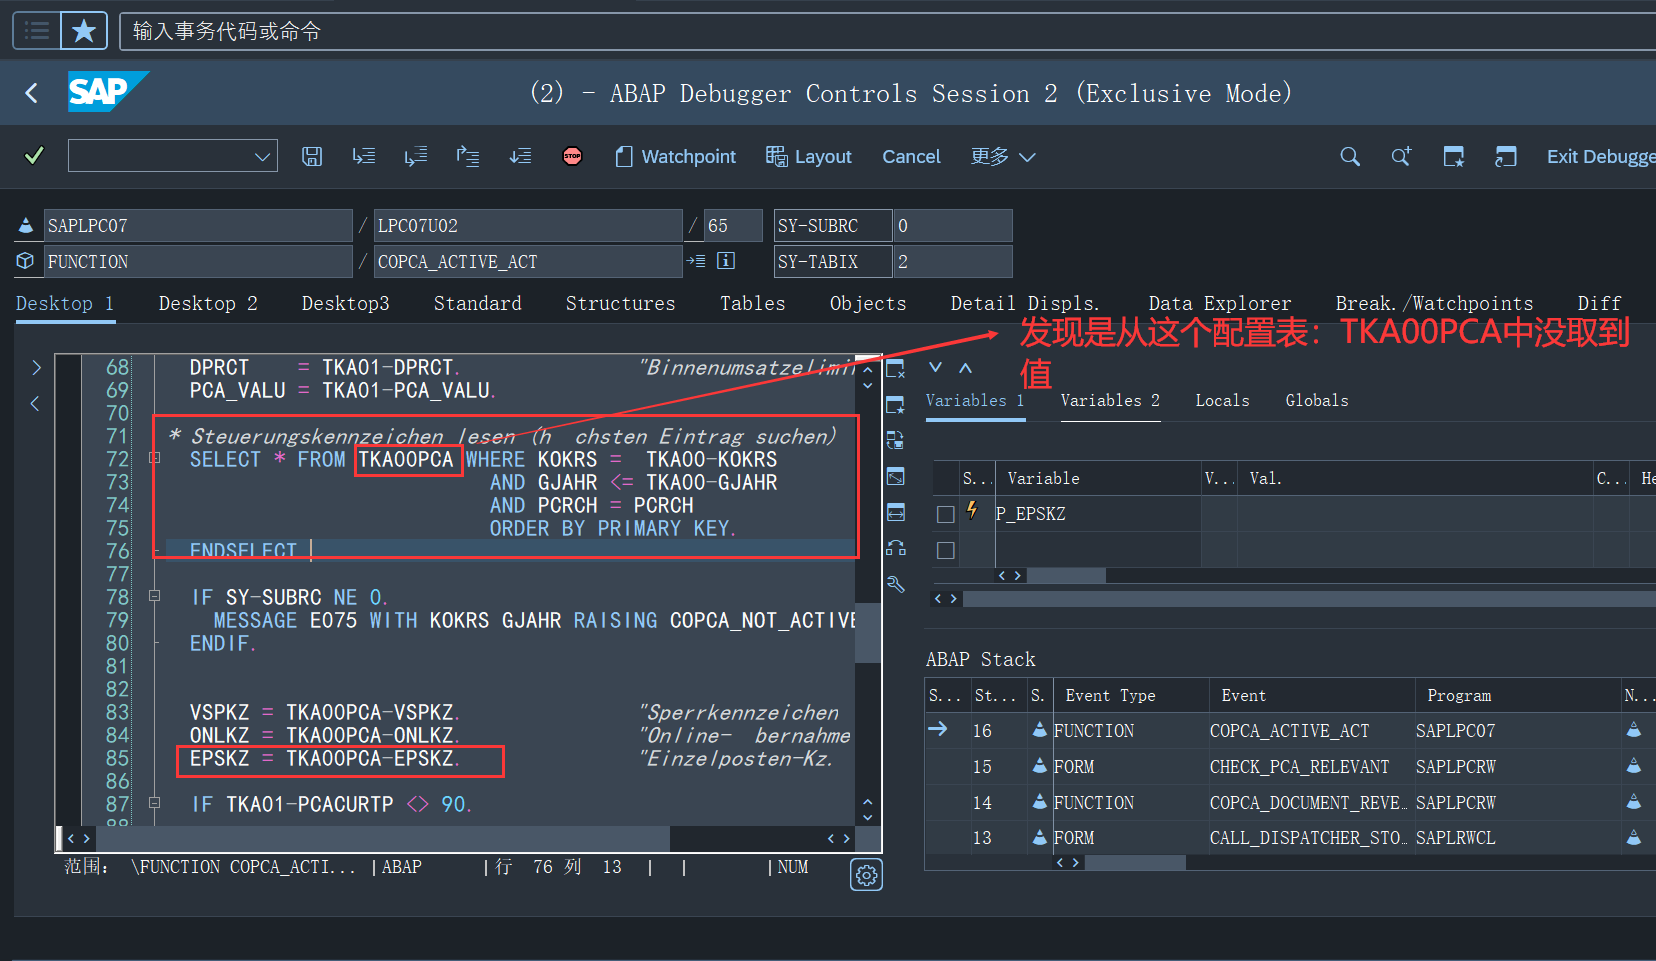Tick the checkbox for P_EPSKZ row
The height and width of the screenshot is (961, 1656).
pos(945,514)
